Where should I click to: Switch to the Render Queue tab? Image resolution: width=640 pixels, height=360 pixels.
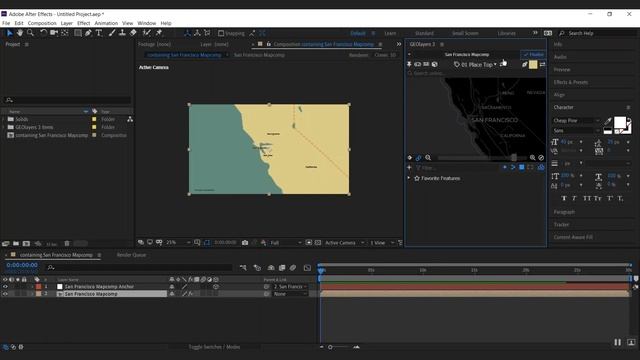tap(131, 255)
